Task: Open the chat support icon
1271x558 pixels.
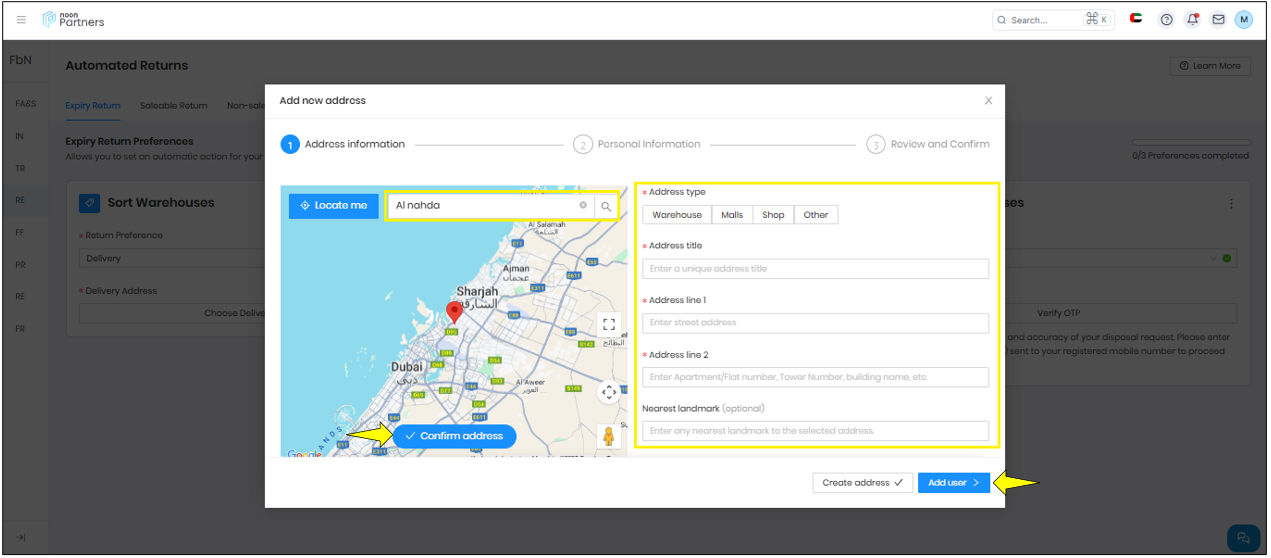Action: coord(1243,536)
